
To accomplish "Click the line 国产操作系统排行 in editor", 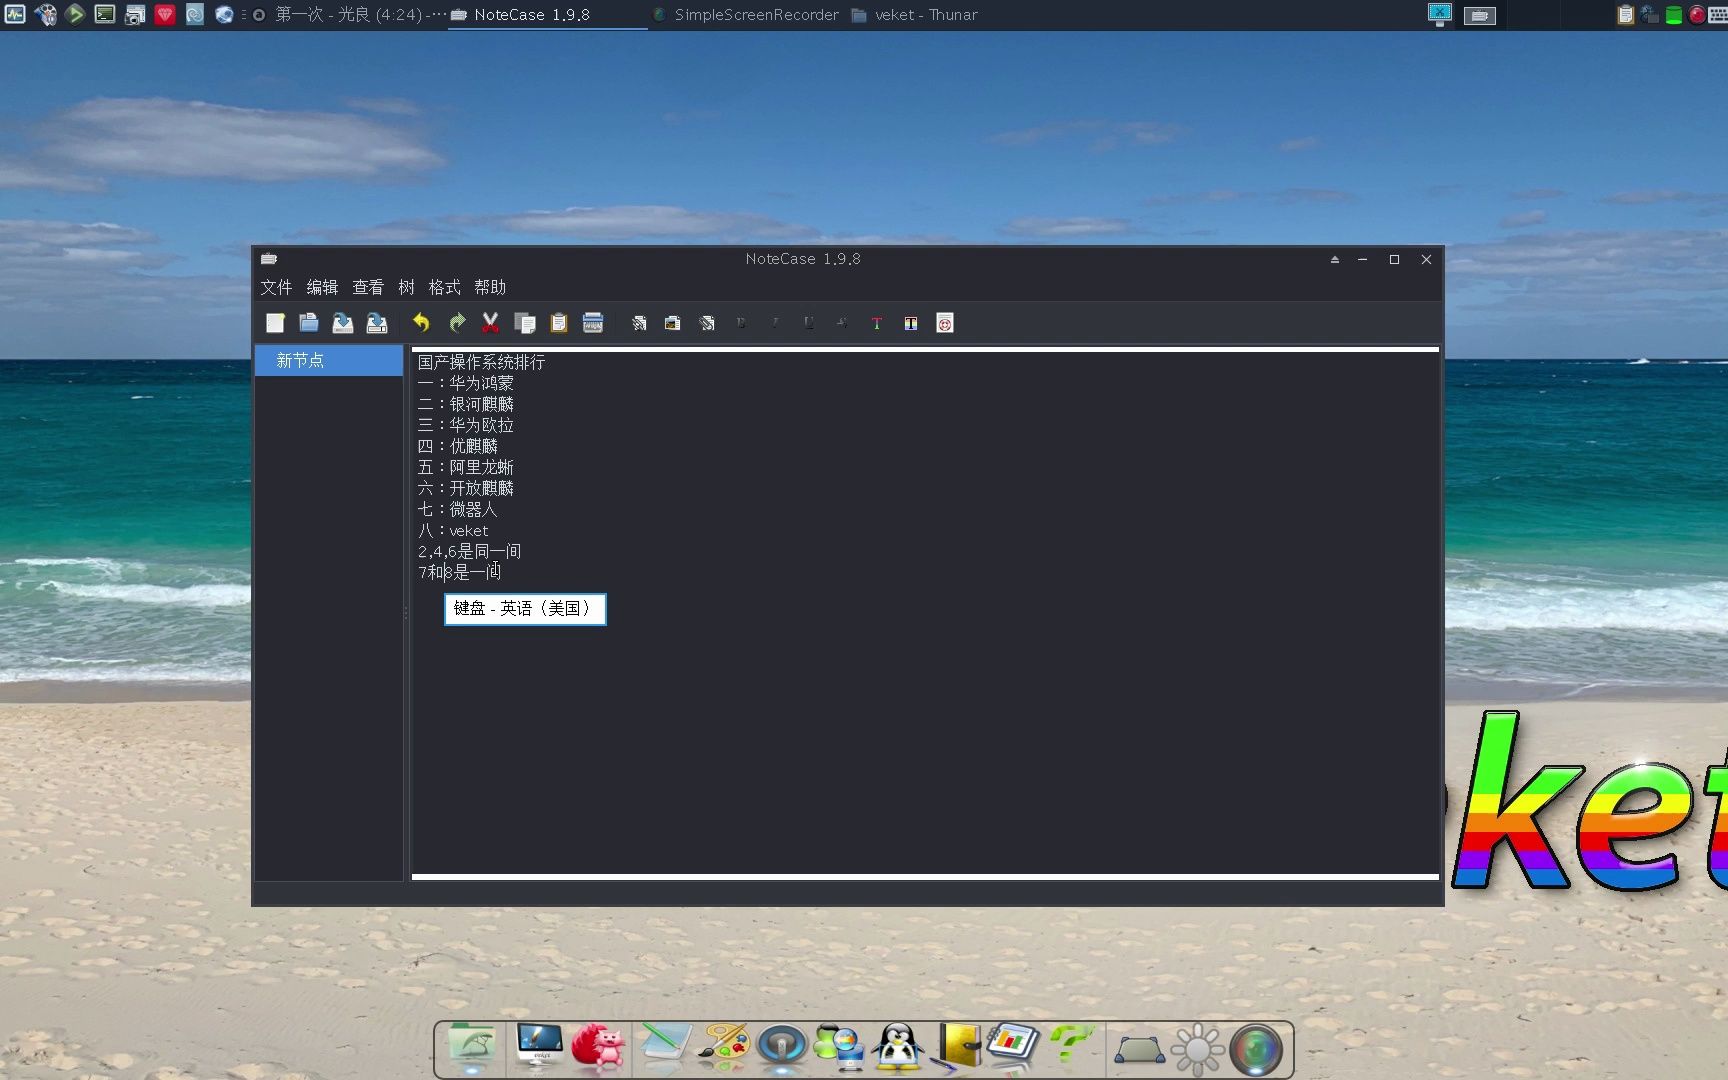I will click(x=481, y=362).
